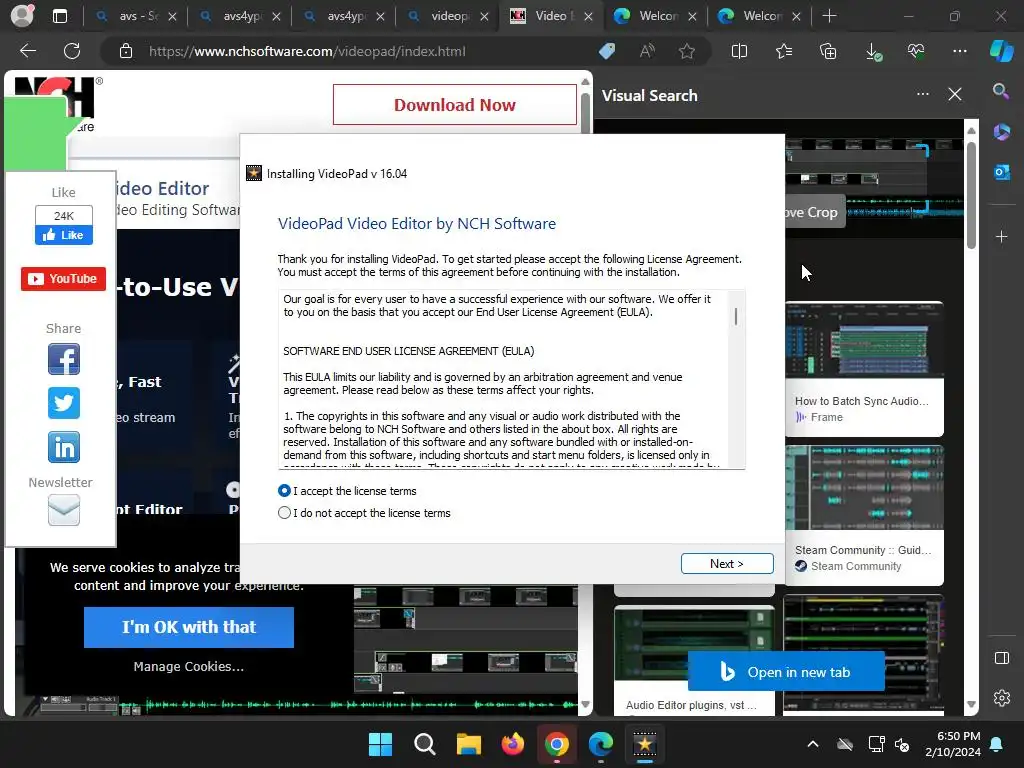The height and width of the screenshot is (768, 1024).
Task: Click the NCH Software logo
Action: (x=54, y=104)
